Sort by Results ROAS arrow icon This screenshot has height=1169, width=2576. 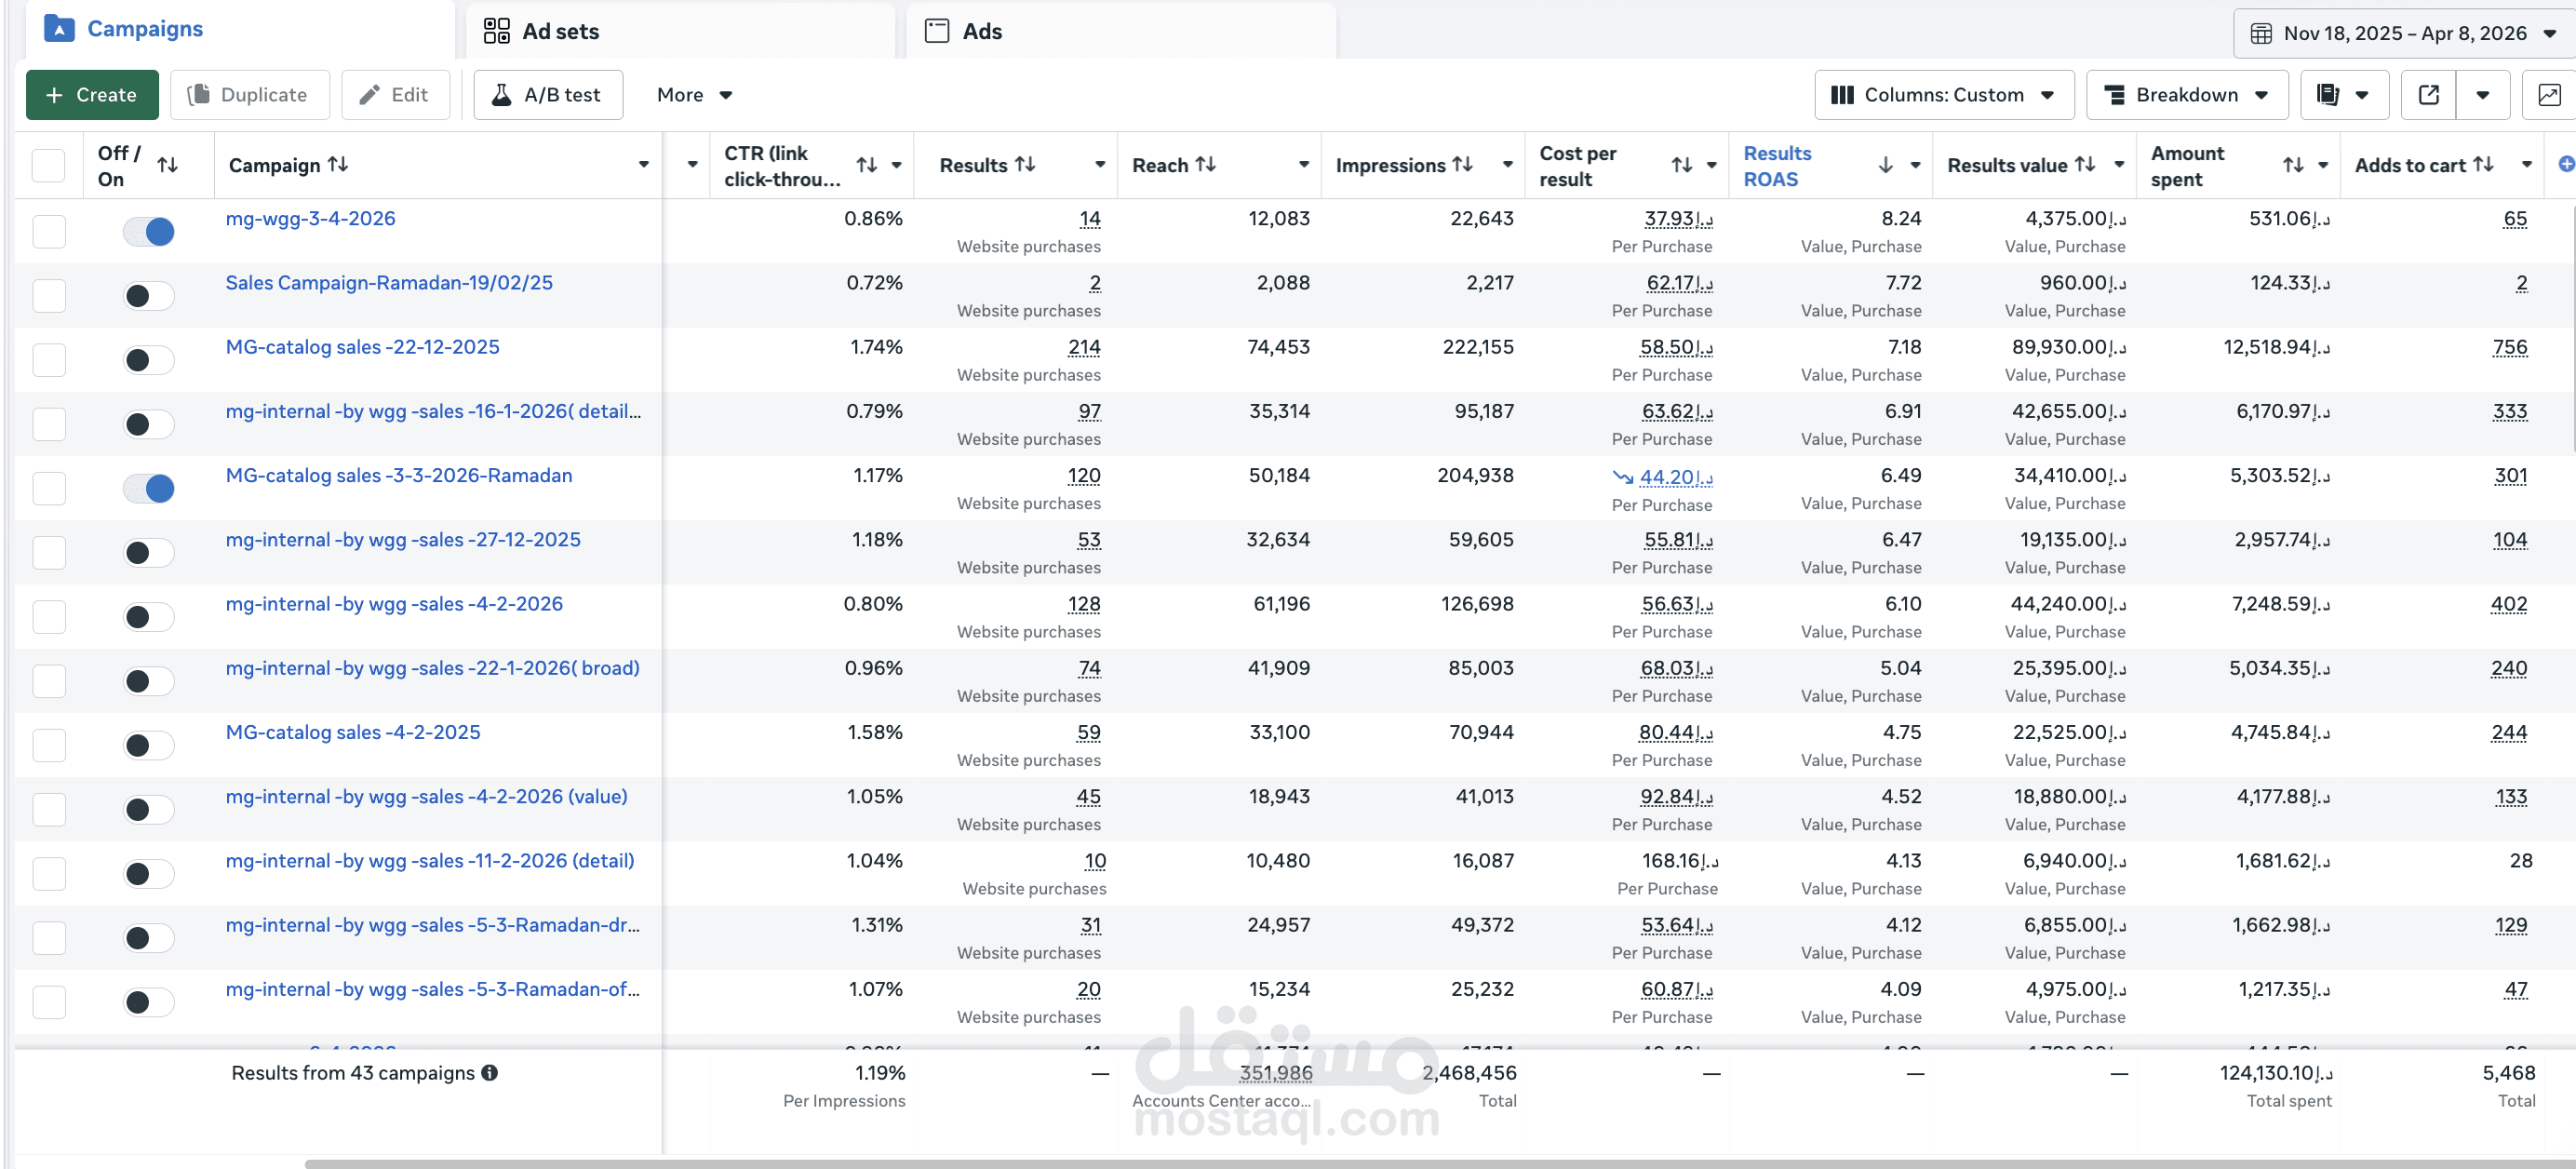coord(1885,165)
